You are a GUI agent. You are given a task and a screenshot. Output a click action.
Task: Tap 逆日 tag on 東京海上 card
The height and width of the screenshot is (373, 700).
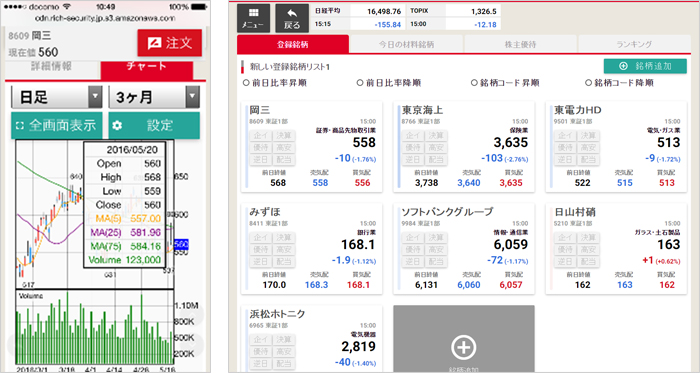[x=413, y=160]
